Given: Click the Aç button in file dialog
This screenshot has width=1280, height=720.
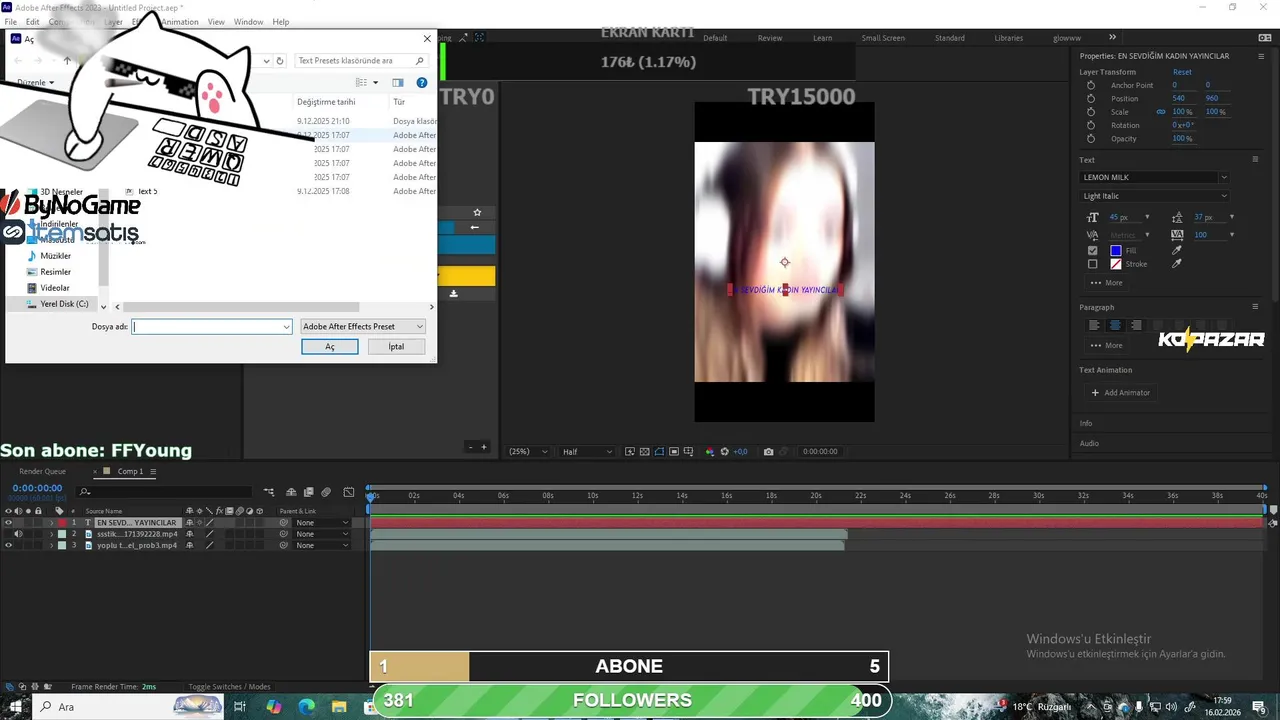Looking at the screenshot, I should (329, 346).
